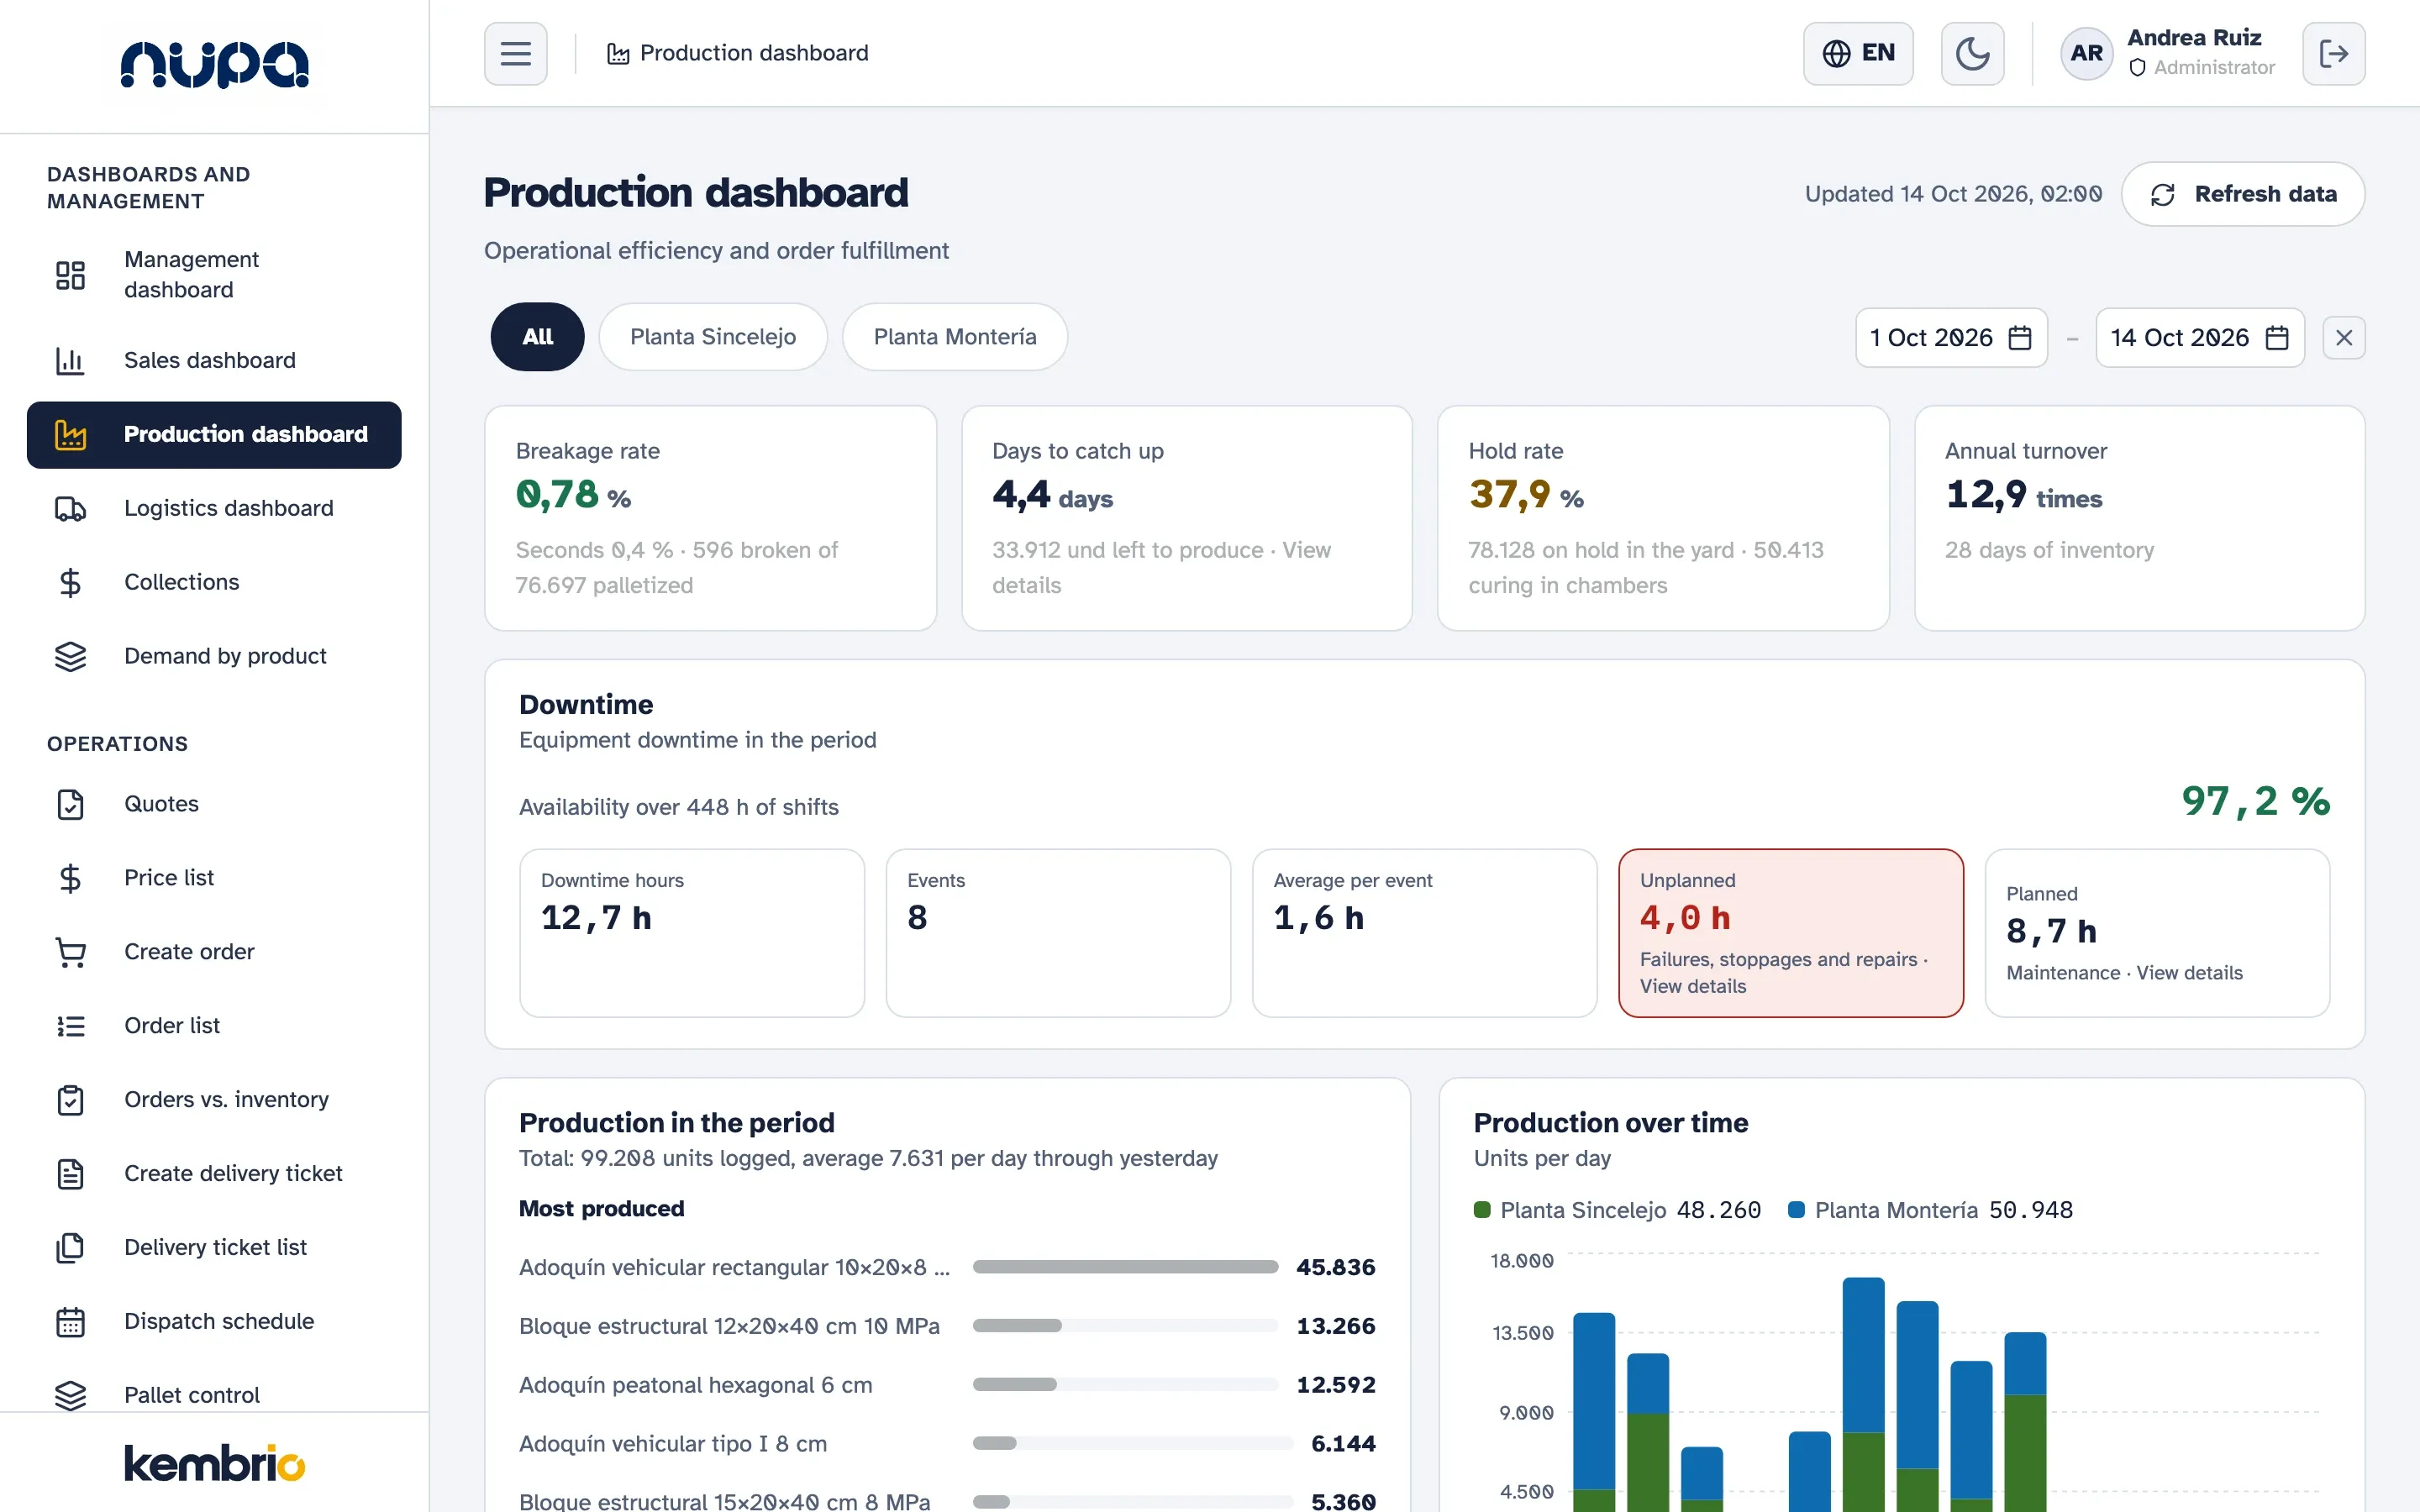Click the Adoquín vehicular rectangular progress bar
The image size is (2420, 1512).
pos(1125,1267)
